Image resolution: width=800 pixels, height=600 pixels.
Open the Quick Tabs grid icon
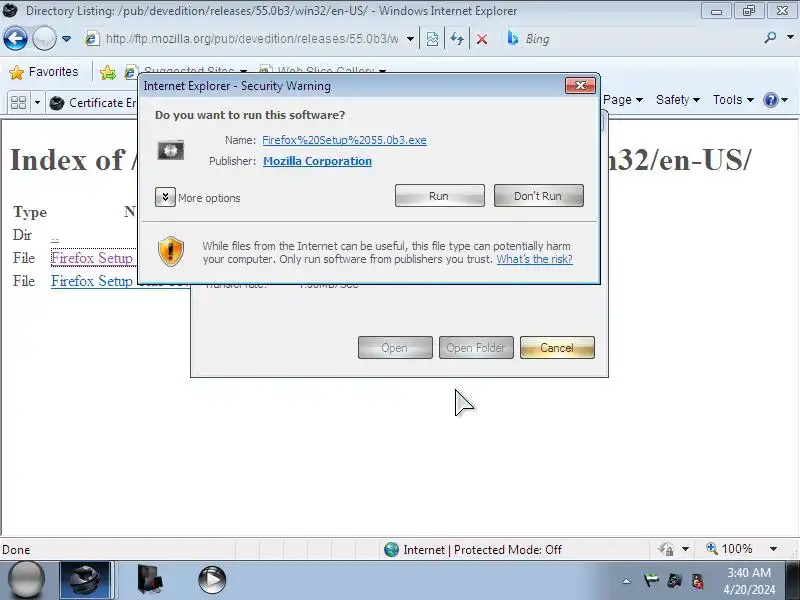click(x=18, y=103)
